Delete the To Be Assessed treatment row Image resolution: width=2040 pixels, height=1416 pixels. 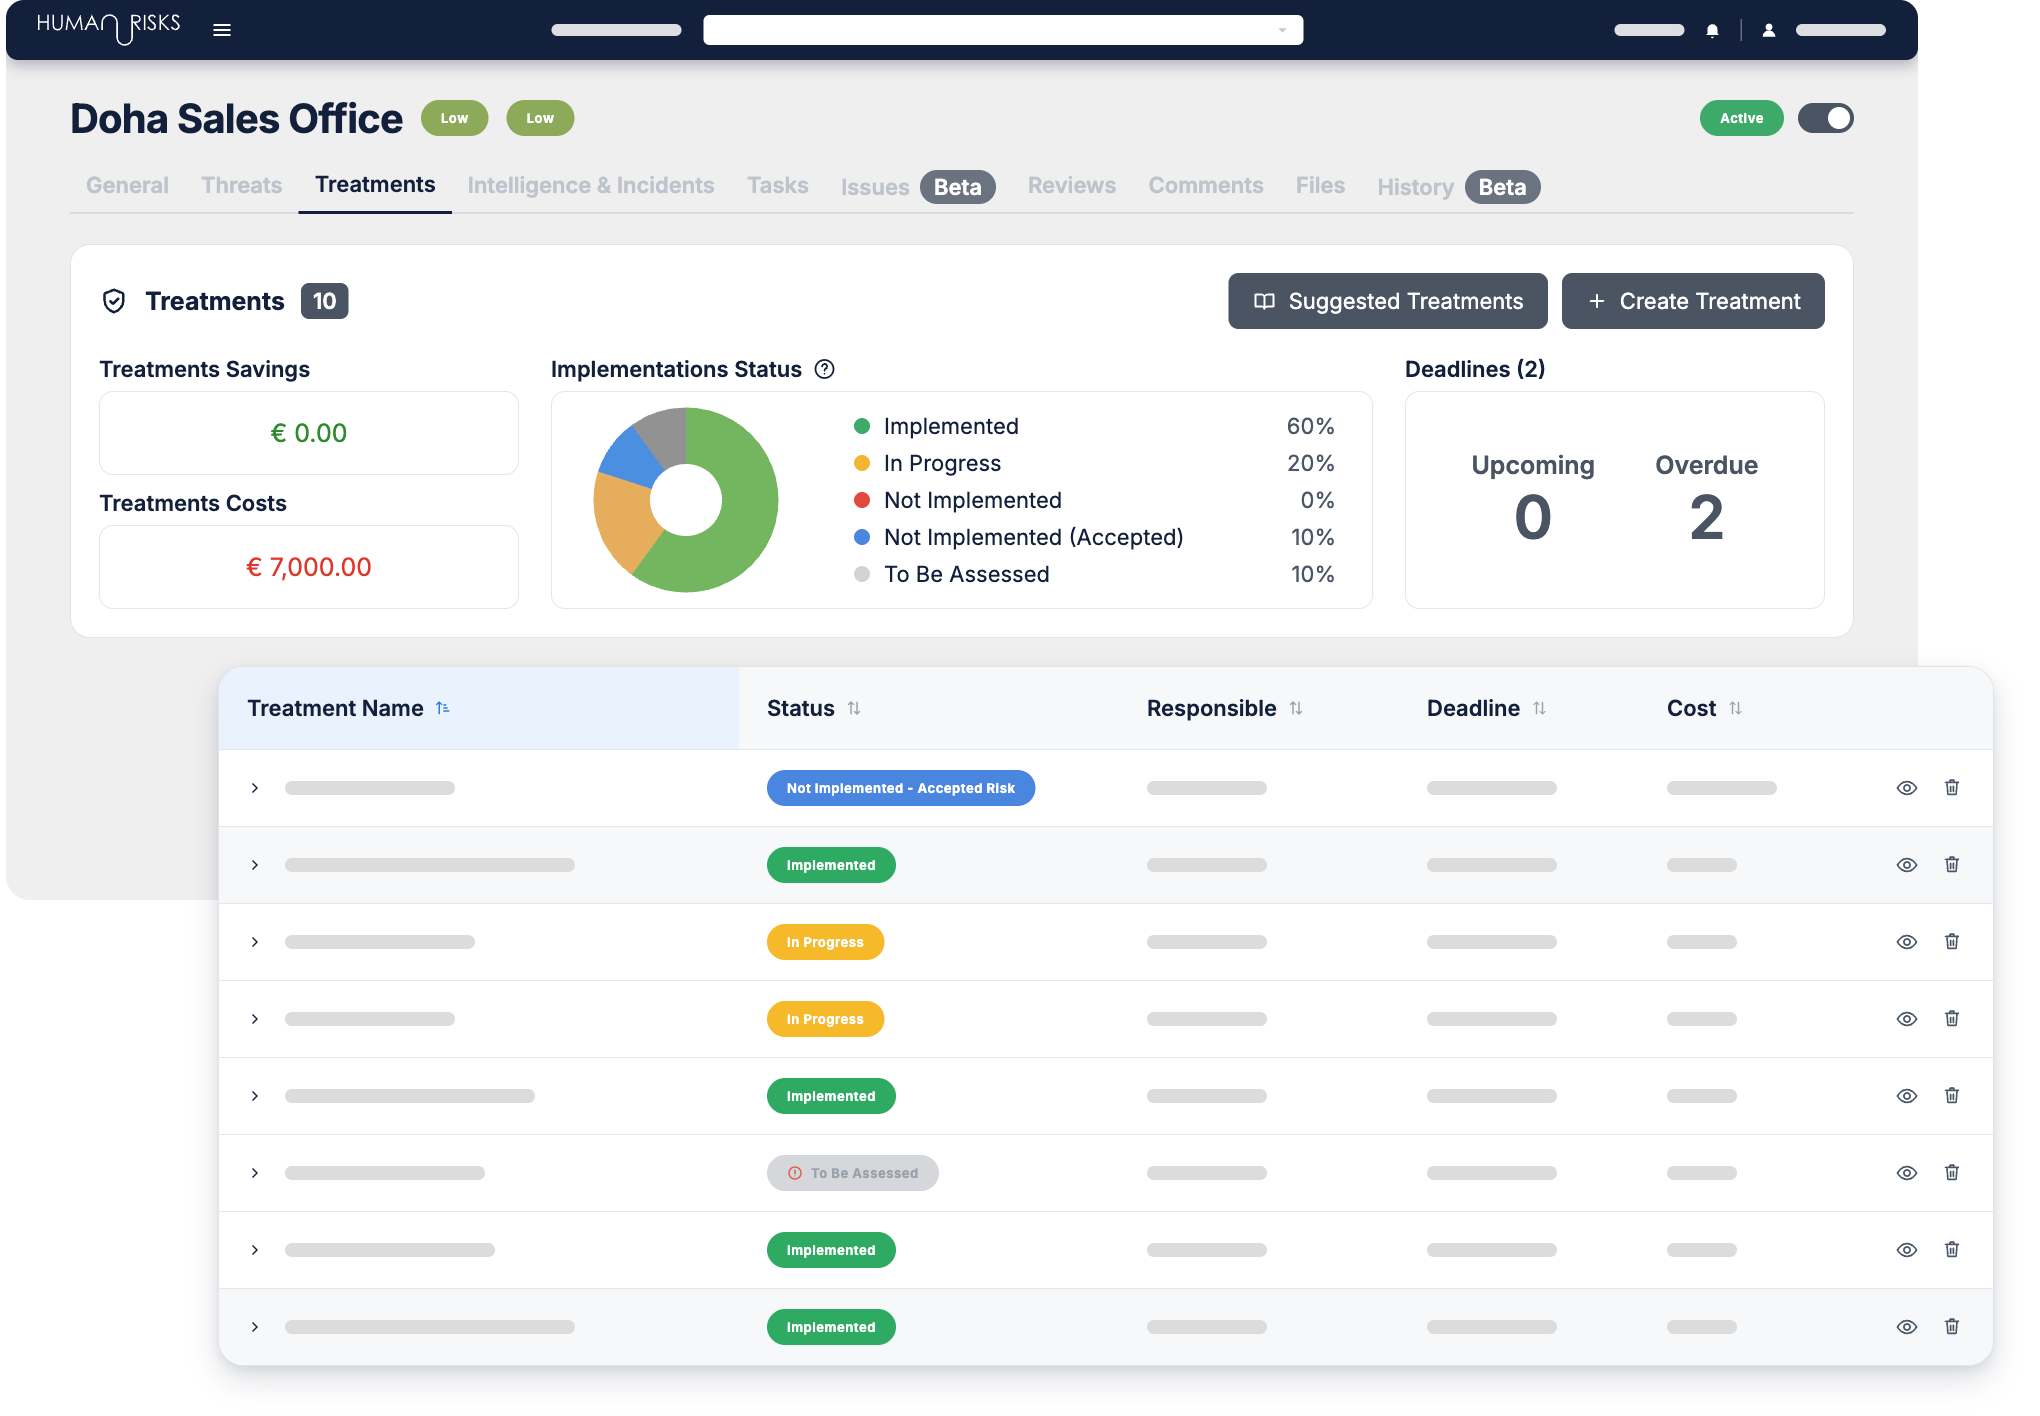(x=1951, y=1172)
